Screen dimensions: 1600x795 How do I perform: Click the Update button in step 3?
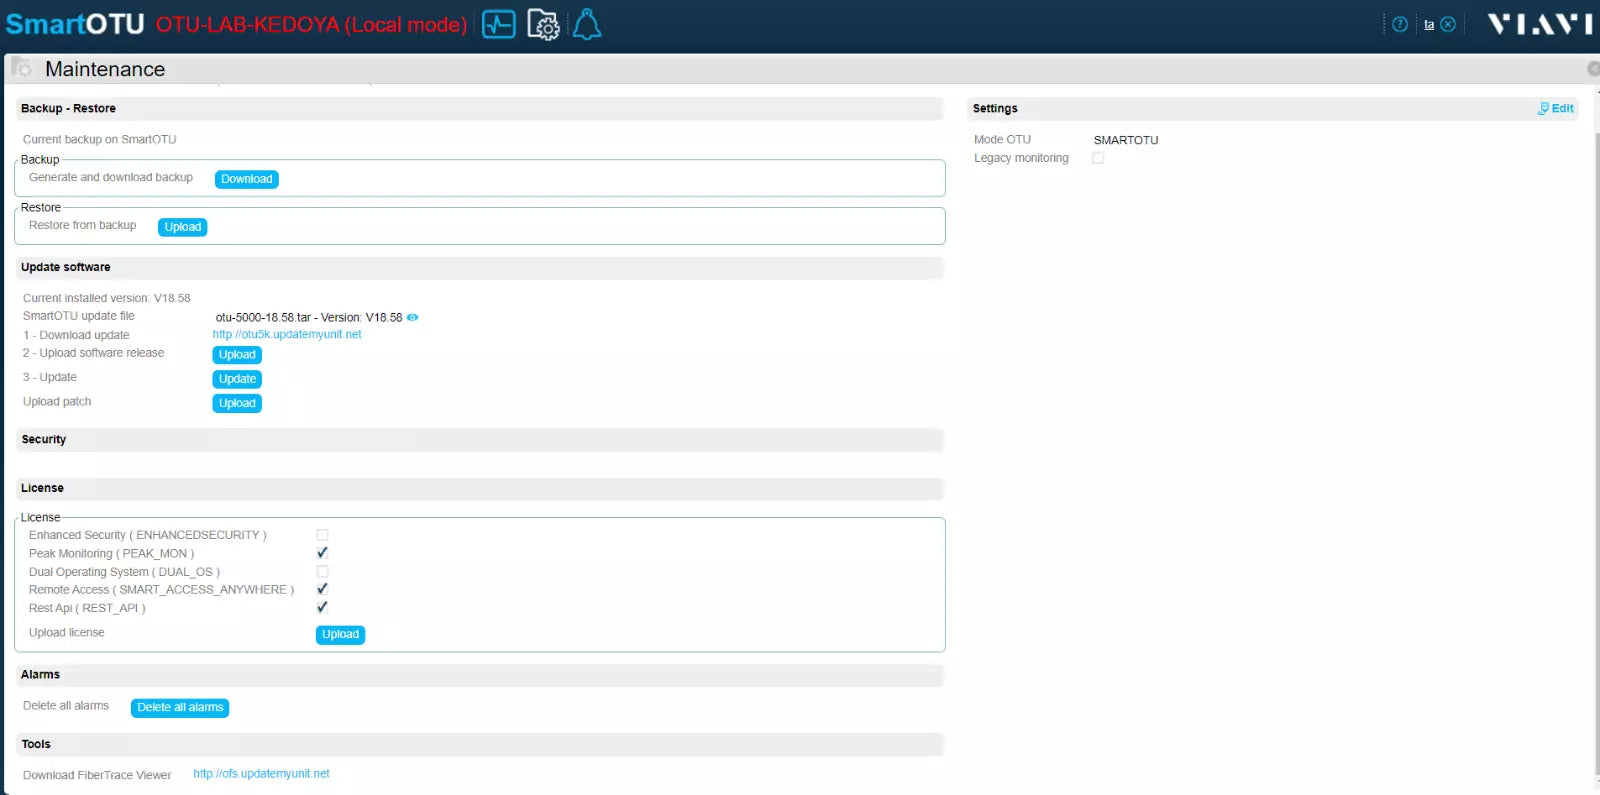click(237, 379)
